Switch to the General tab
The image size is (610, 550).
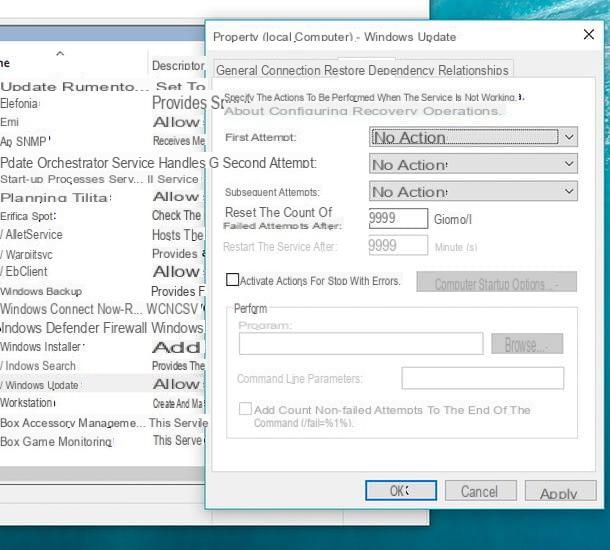237,70
